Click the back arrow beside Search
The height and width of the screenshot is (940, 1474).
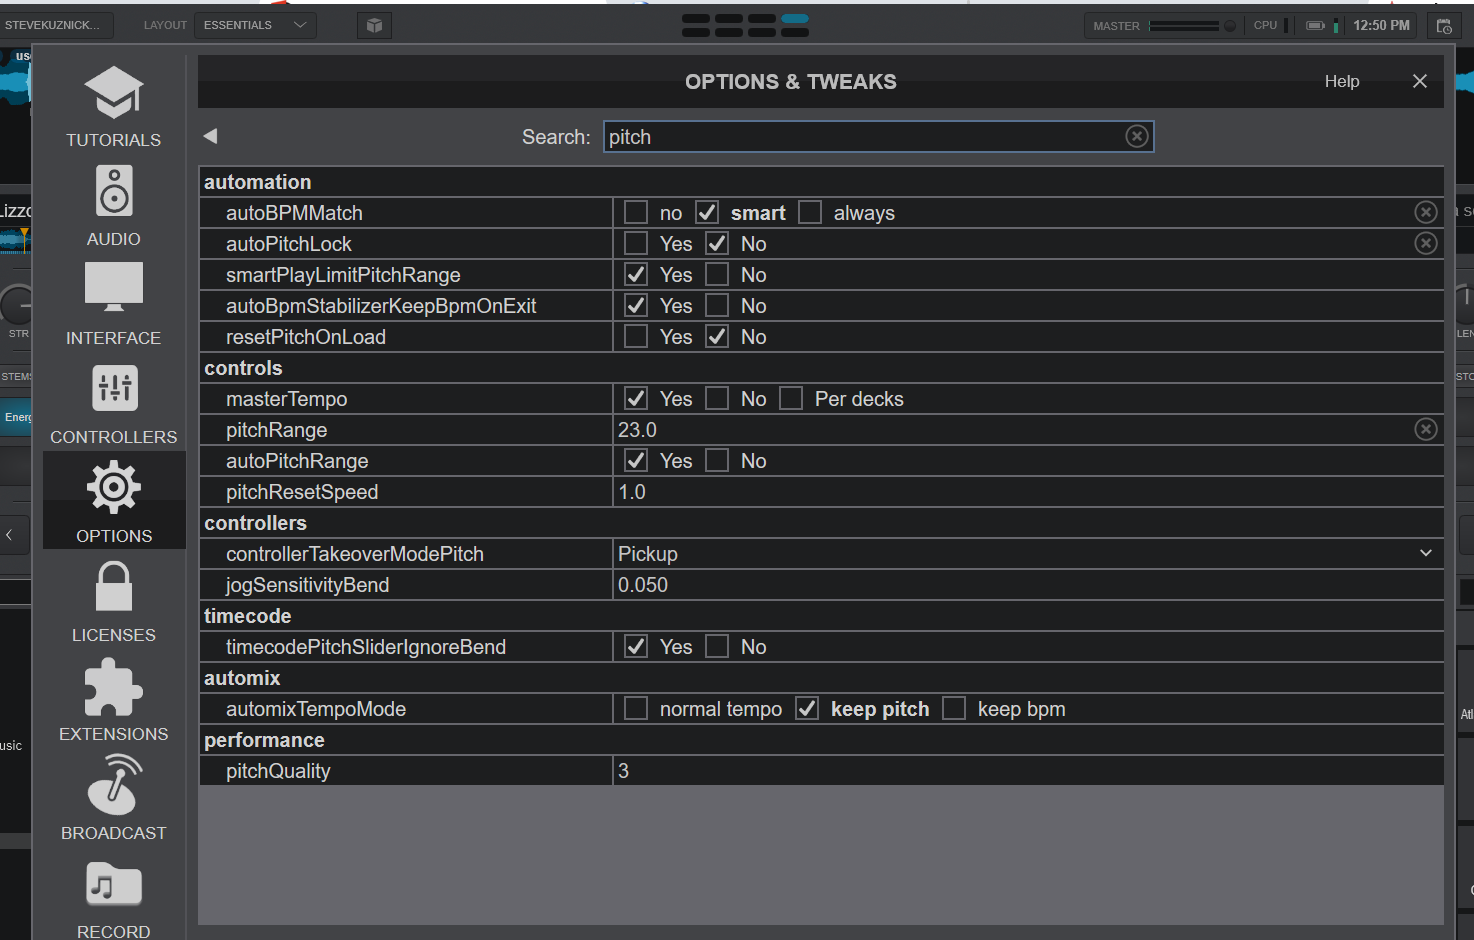(210, 136)
